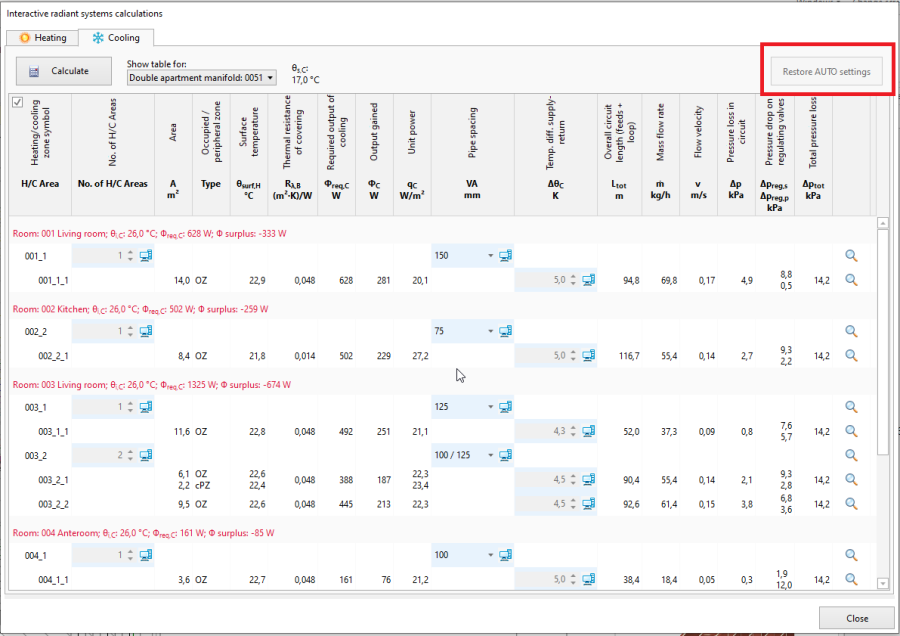
Task: Open pipe spacing dropdown for 004_1
Action: tap(490, 555)
